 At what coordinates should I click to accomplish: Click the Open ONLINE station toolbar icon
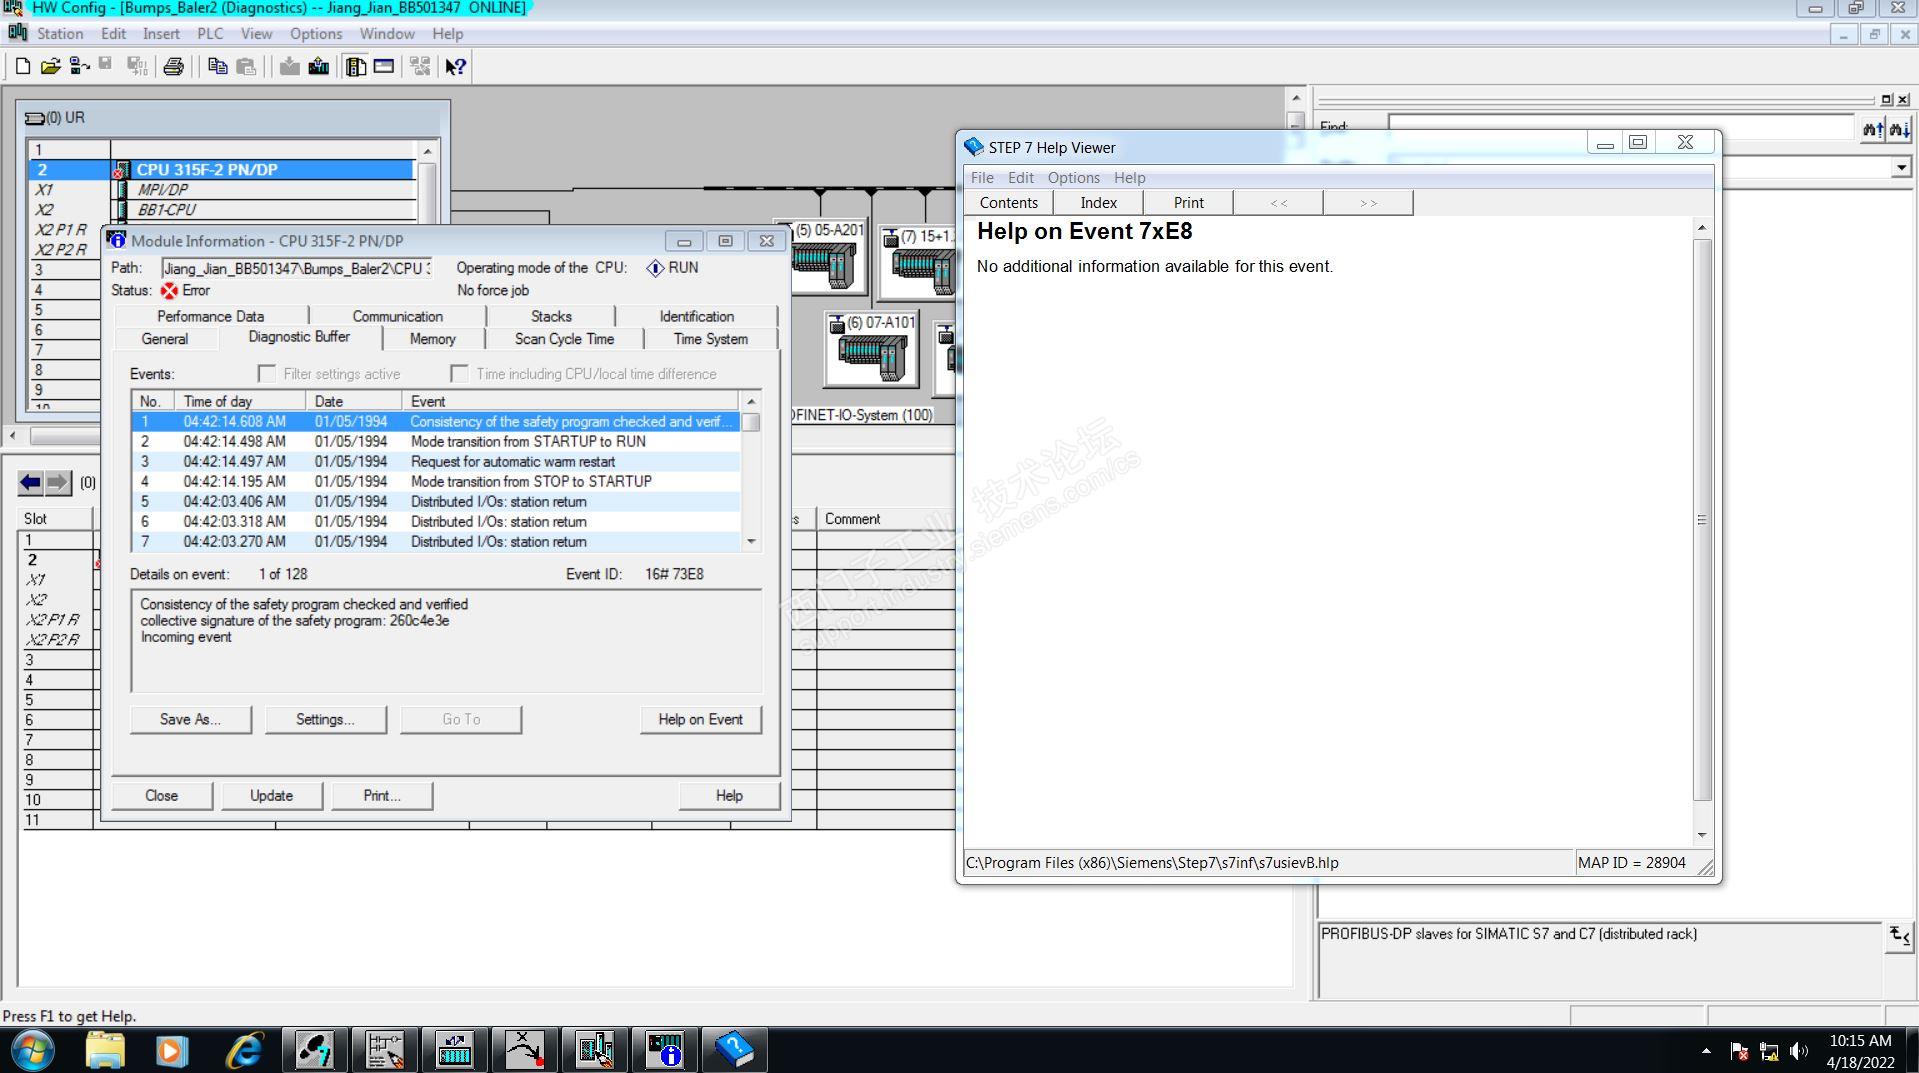click(79, 67)
